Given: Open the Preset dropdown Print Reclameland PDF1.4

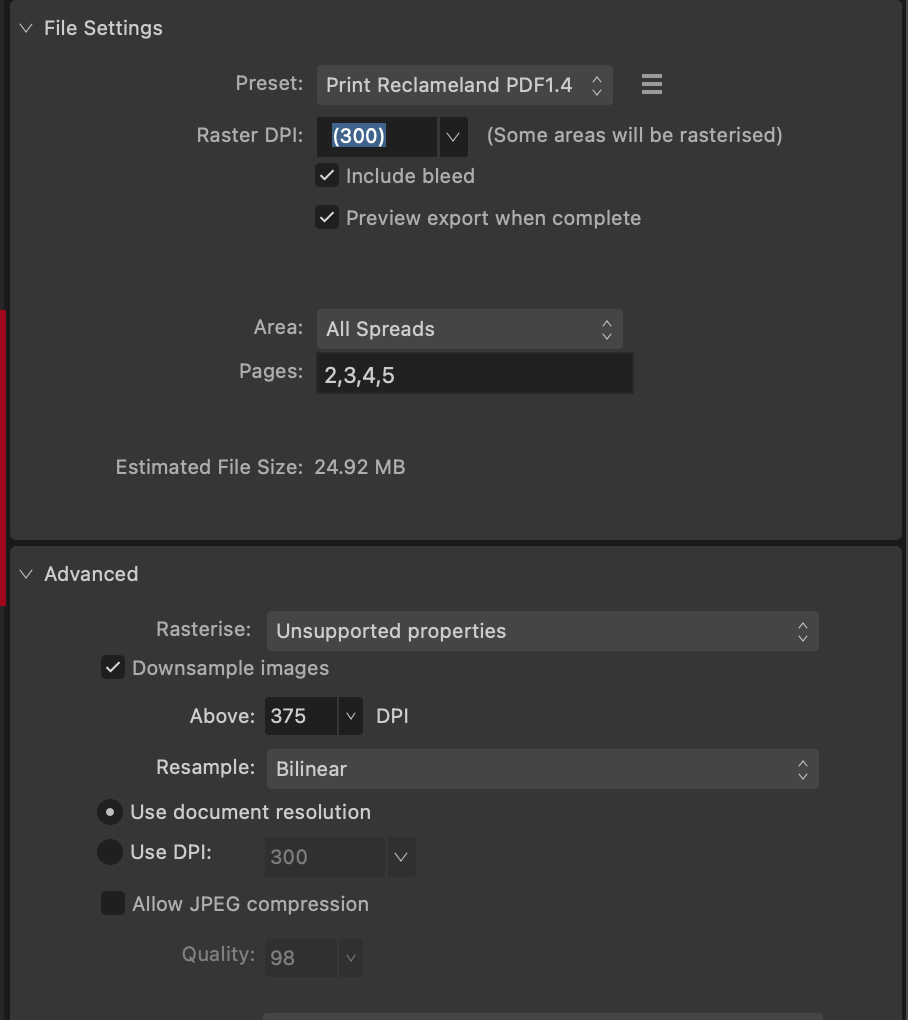Looking at the screenshot, I should pyautogui.click(x=464, y=85).
